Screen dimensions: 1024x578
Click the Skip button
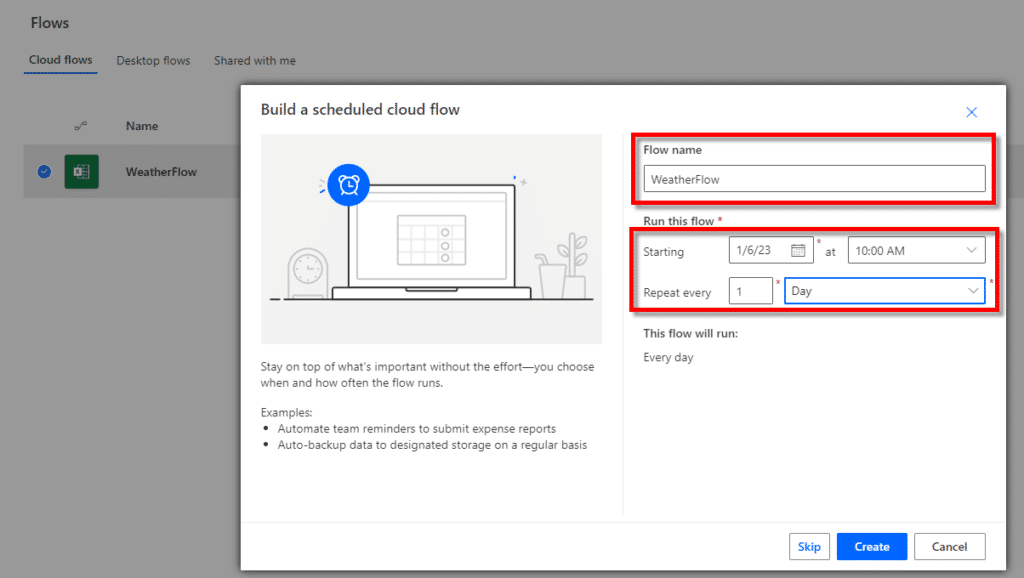809,546
